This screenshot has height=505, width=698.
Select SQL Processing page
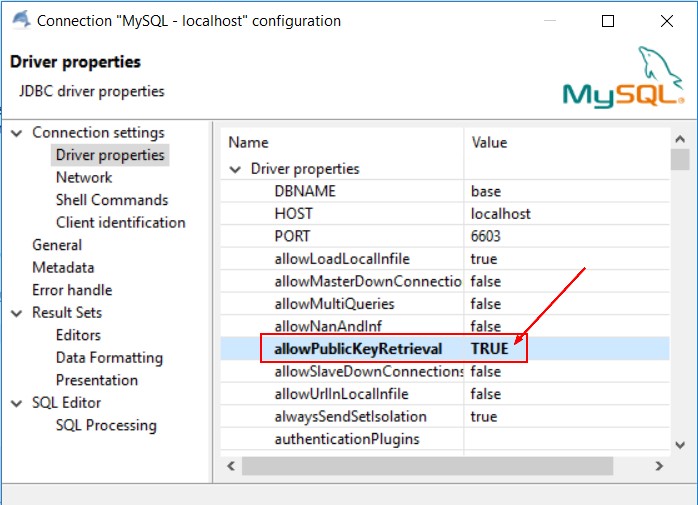pos(106,426)
